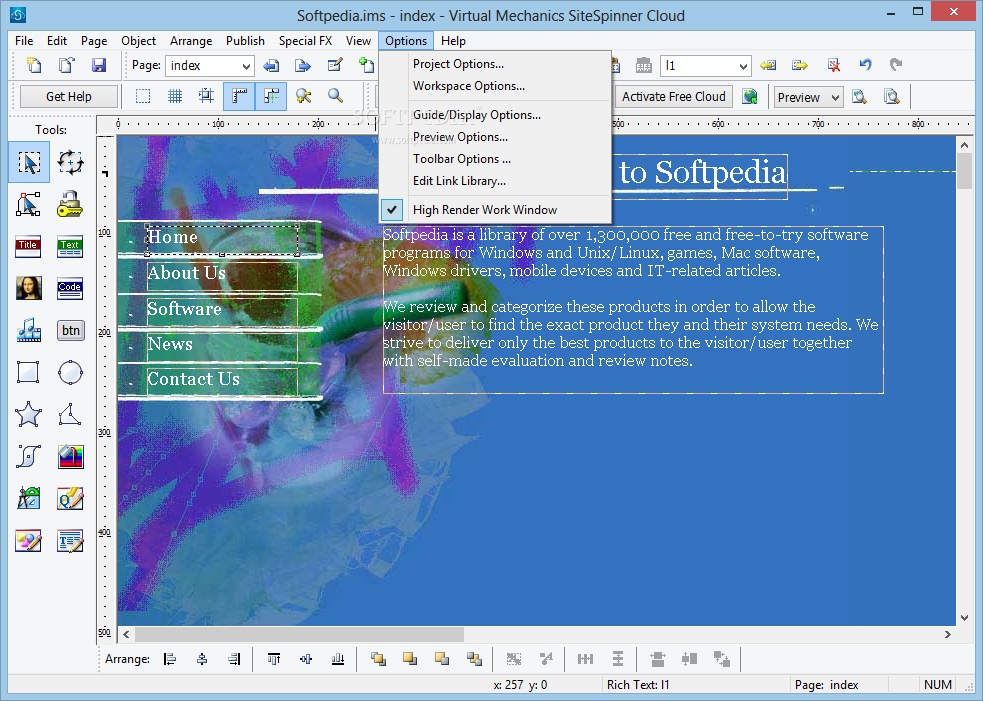
Task: Open the File menu
Action: pos(24,41)
